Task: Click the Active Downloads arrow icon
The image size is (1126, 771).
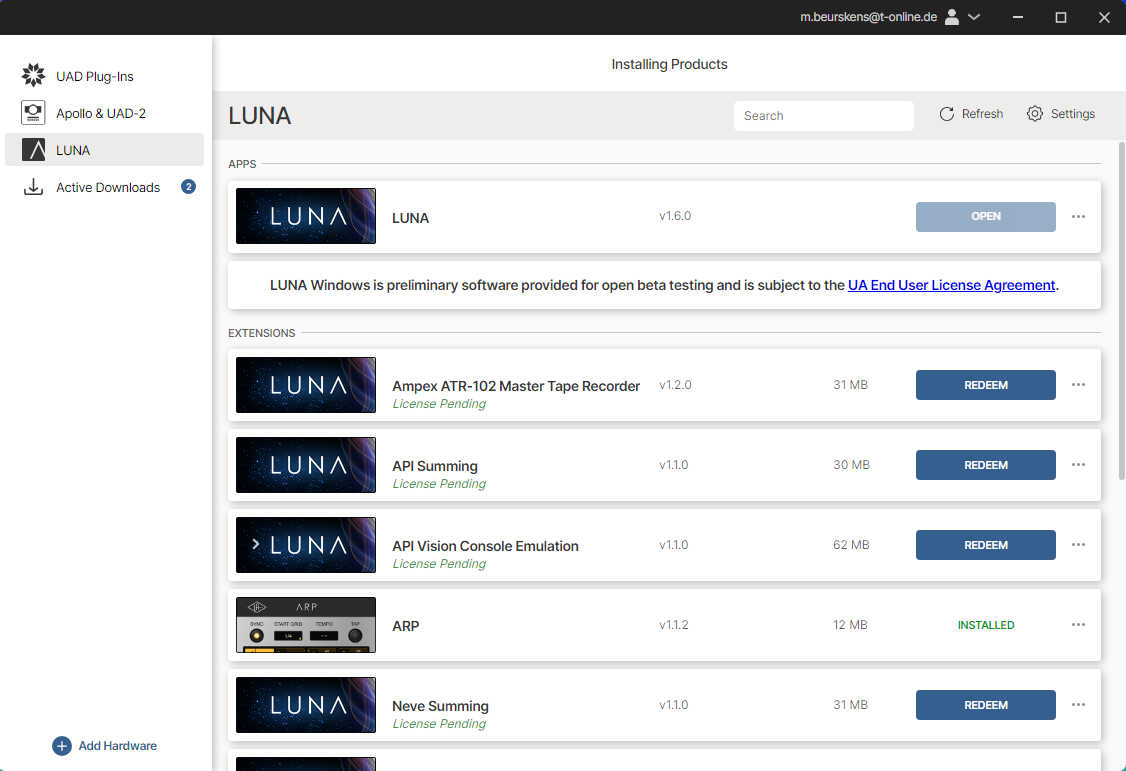Action: coord(33,187)
